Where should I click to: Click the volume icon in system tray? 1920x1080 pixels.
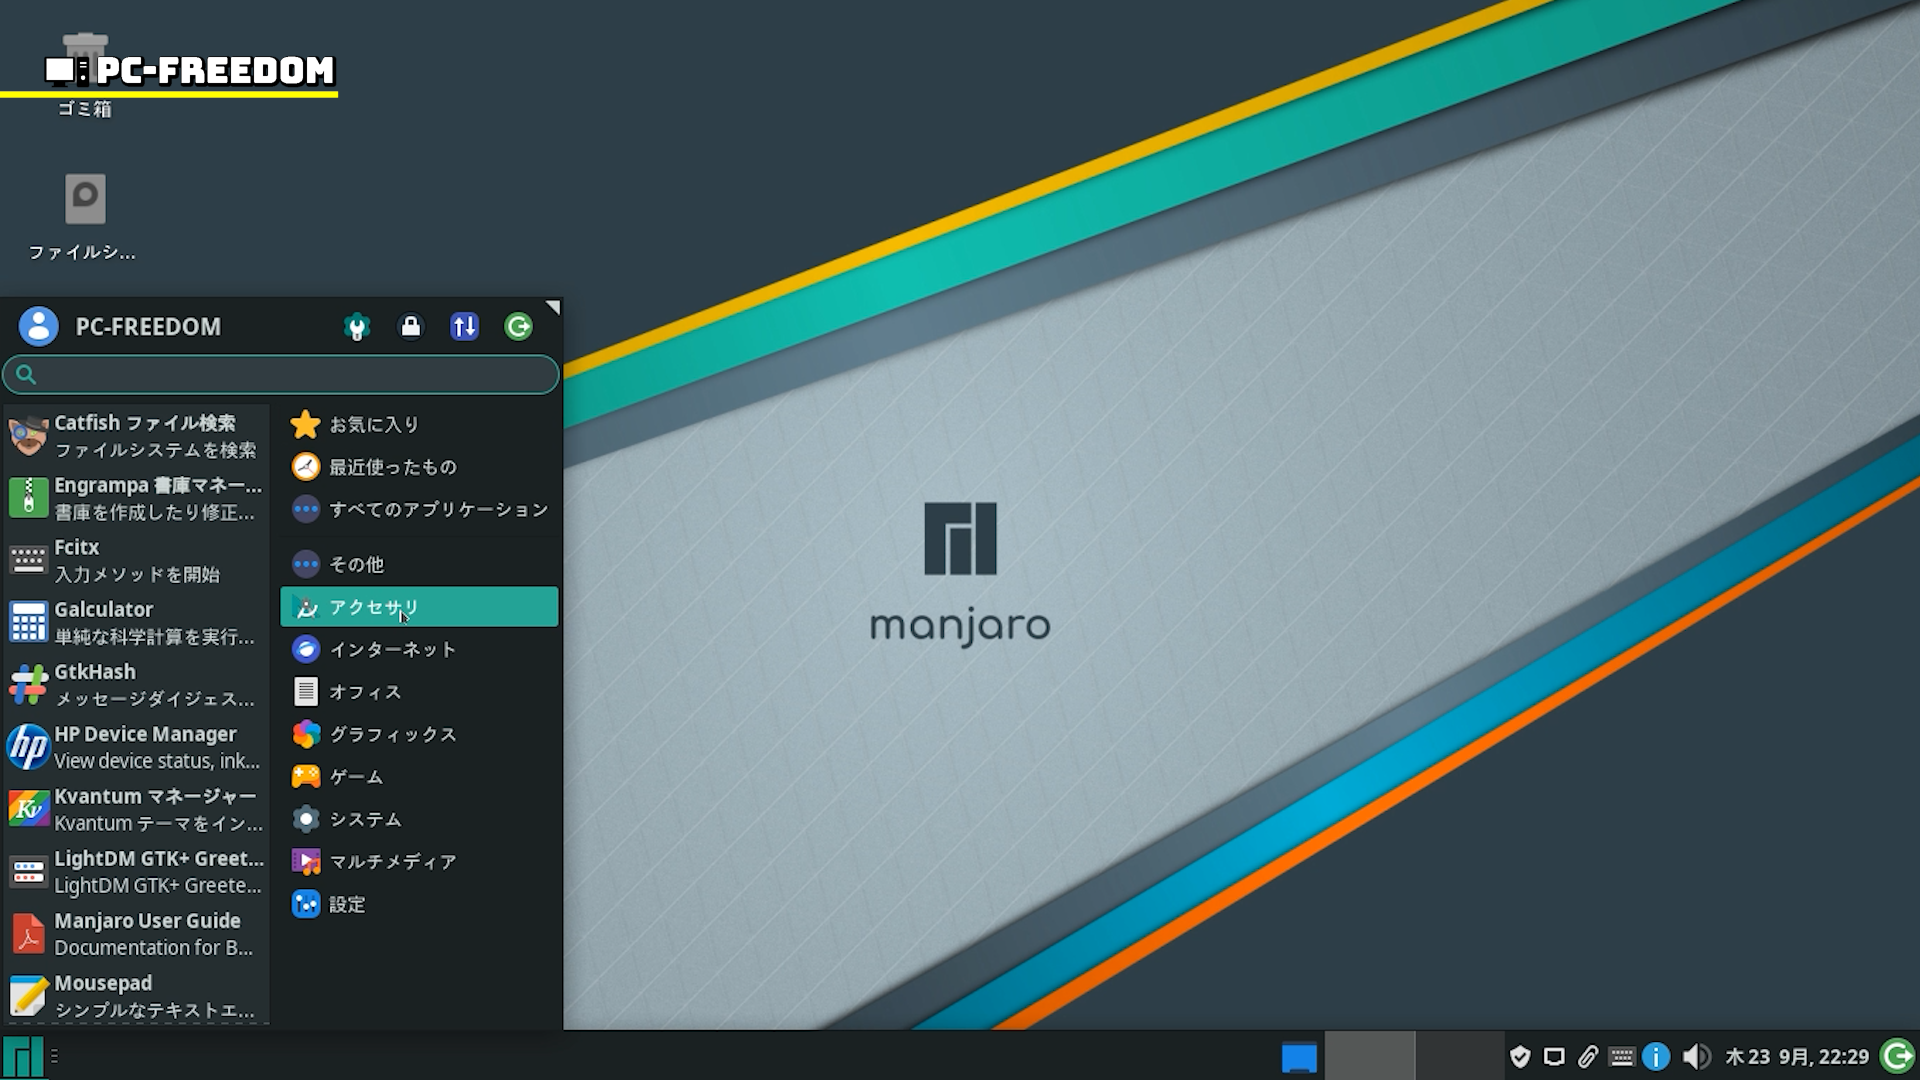[x=1695, y=1057]
